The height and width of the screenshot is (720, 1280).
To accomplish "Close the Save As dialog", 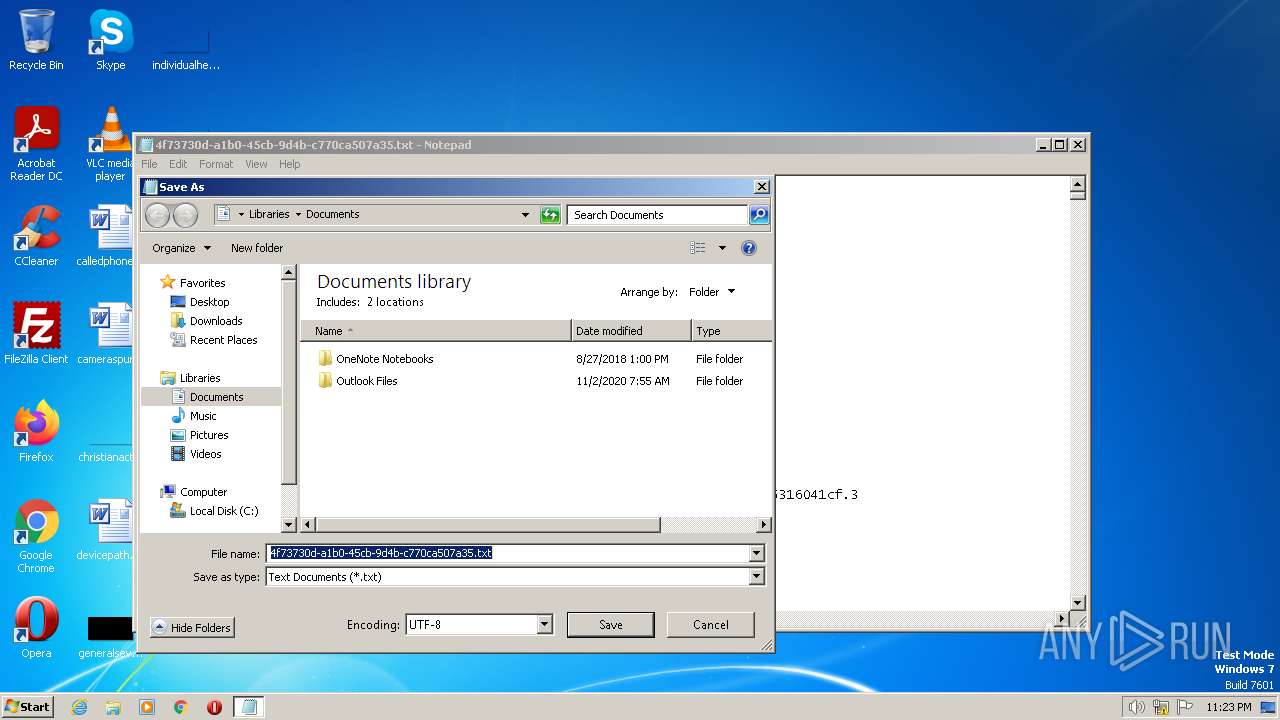I will tap(761, 187).
